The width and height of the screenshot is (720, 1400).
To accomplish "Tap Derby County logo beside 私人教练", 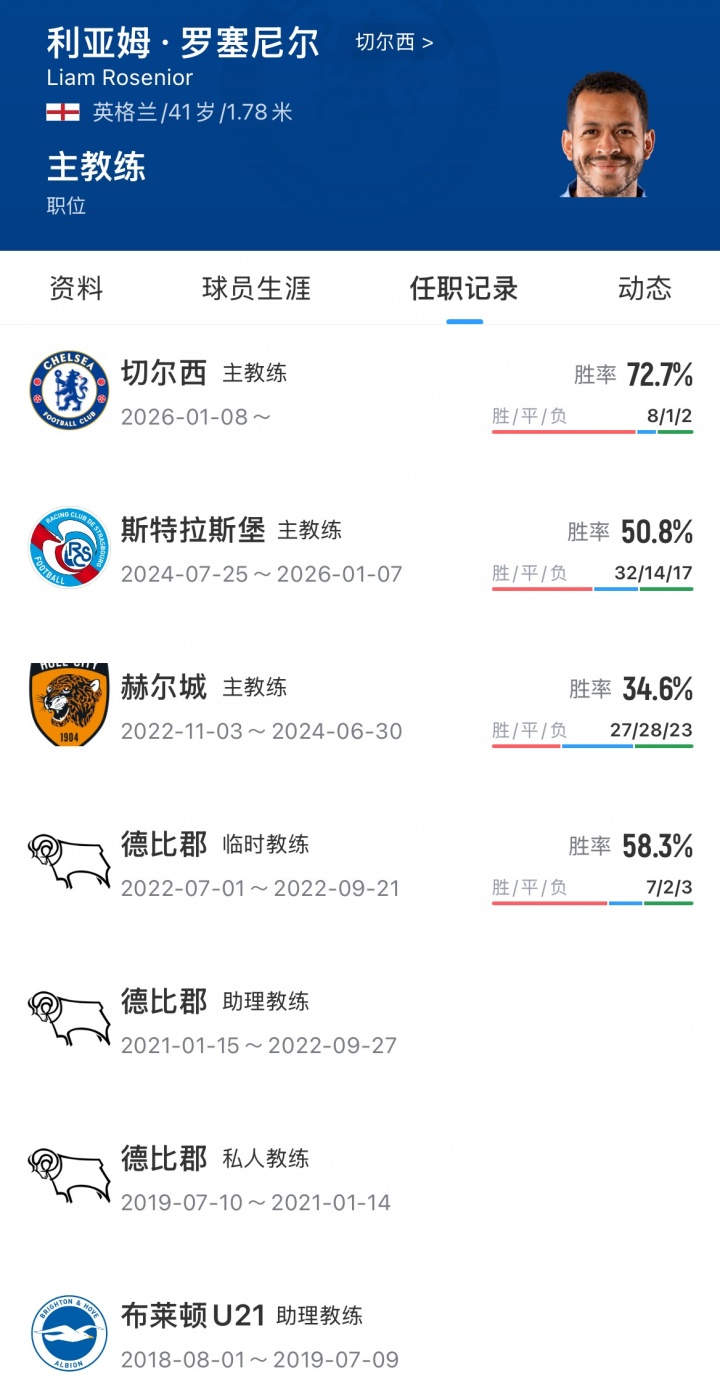I will [x=69, y=1175].
